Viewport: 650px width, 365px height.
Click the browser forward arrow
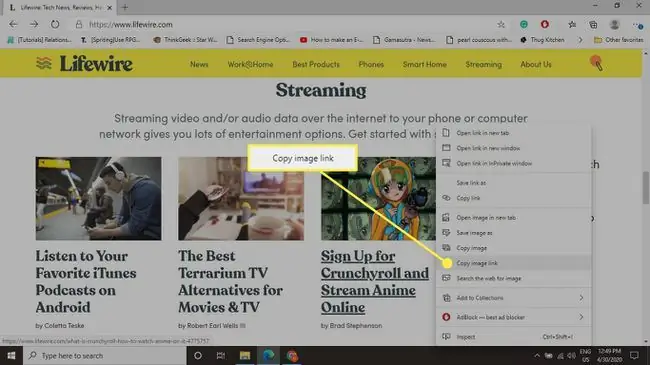[x=34, y=24]
